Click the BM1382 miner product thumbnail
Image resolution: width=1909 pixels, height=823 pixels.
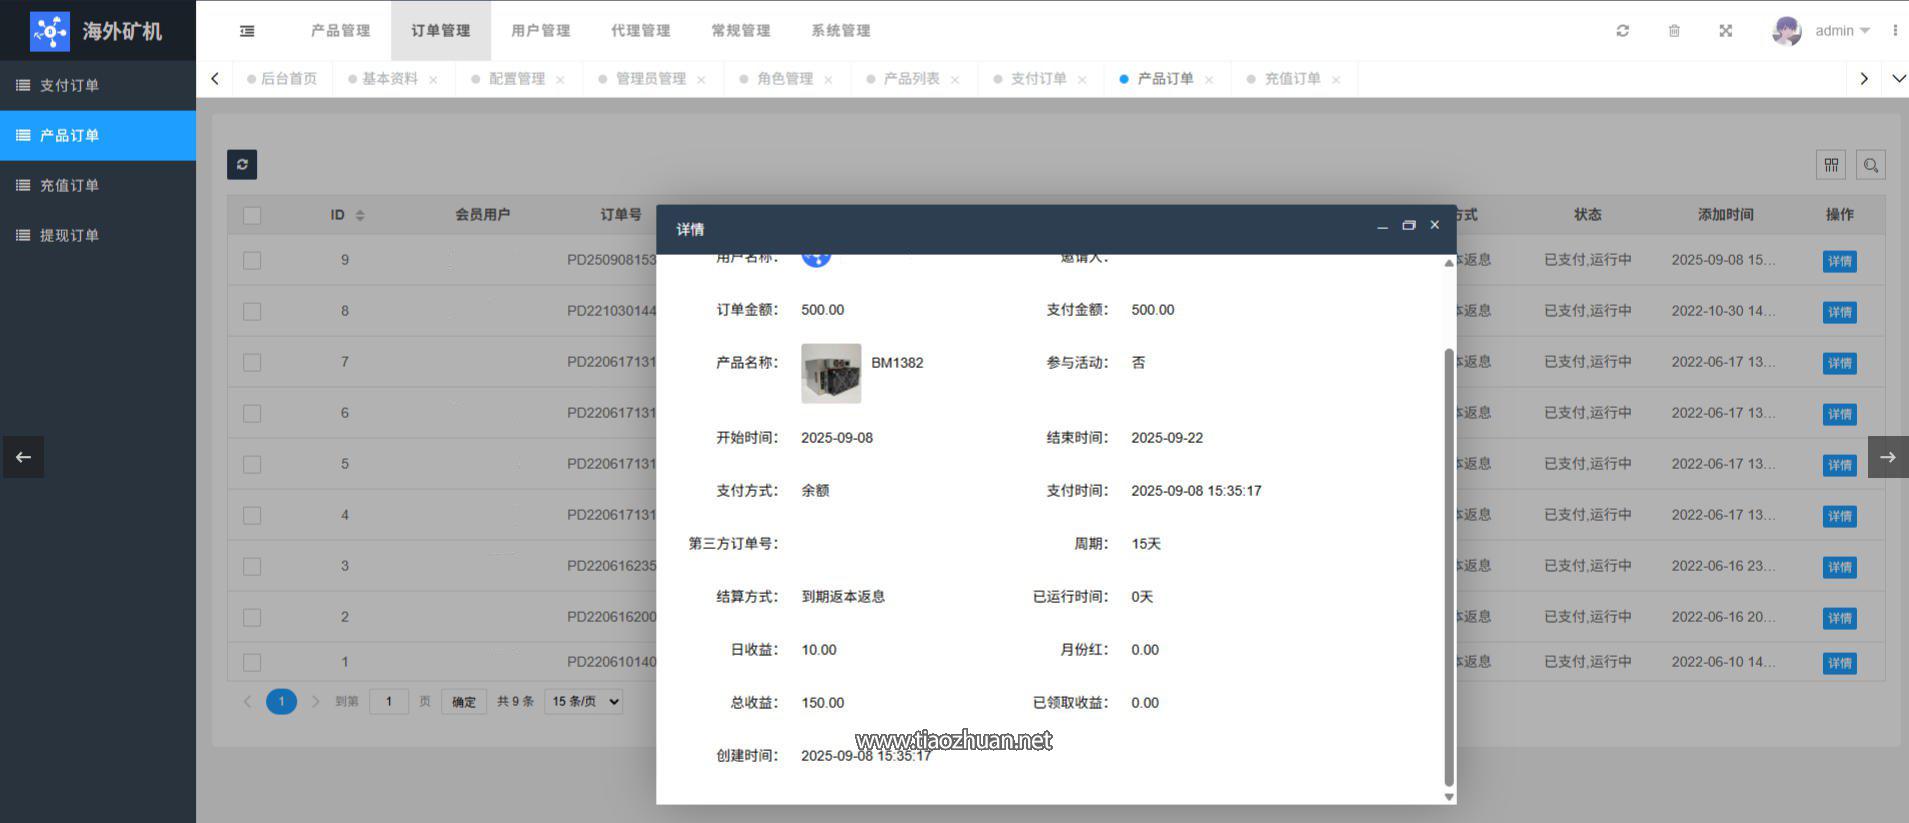tap(831, 373)
